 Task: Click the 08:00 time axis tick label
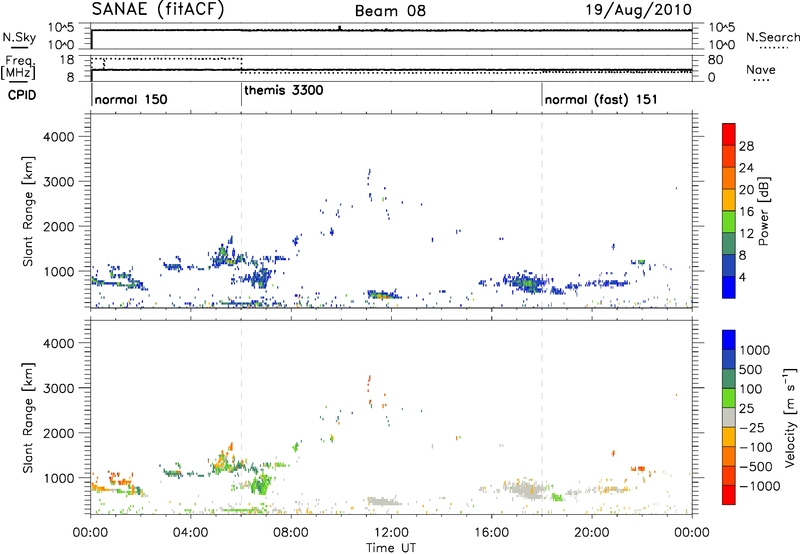click(x=291, y=533)
